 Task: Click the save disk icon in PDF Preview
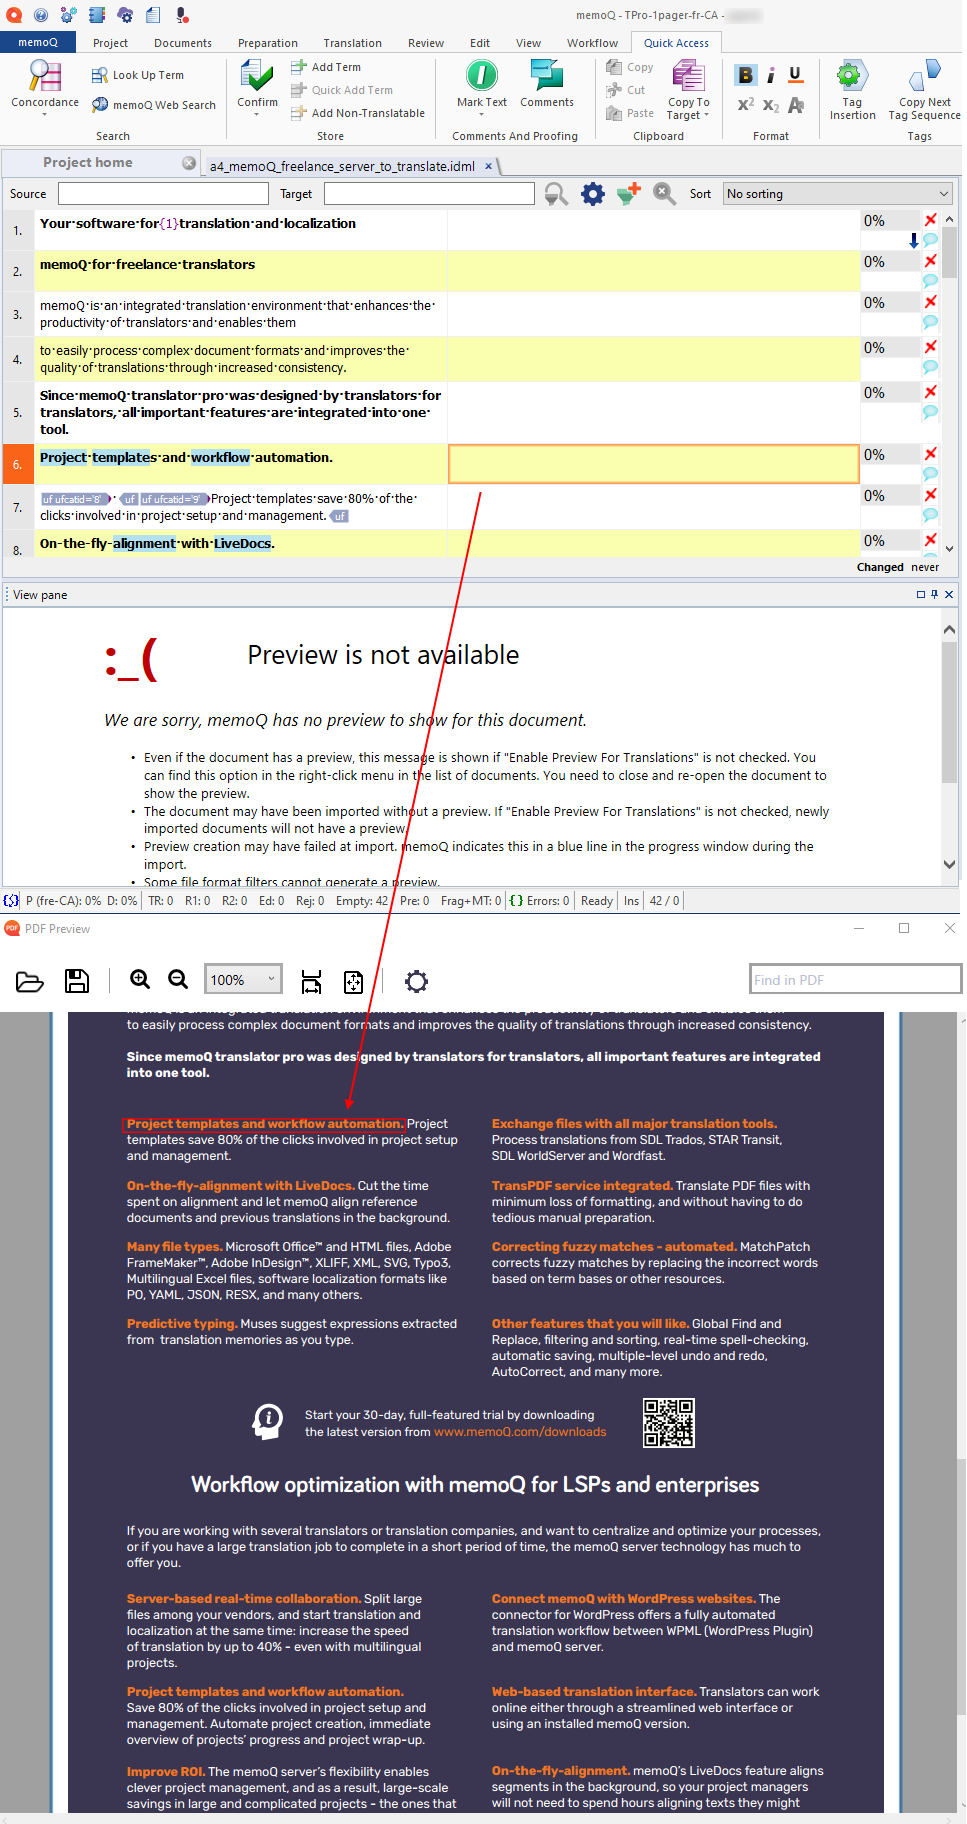[x=77, y=981]
